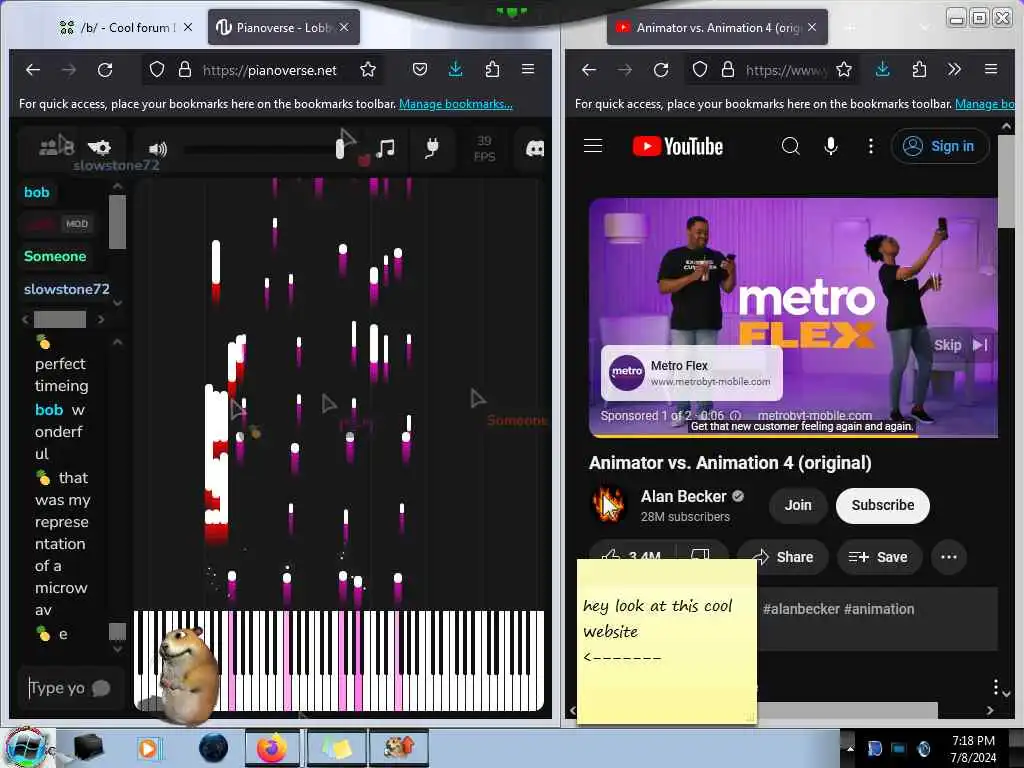Focus the Pianoverse chat input box
1024x768 pixels.
(71, 688)
